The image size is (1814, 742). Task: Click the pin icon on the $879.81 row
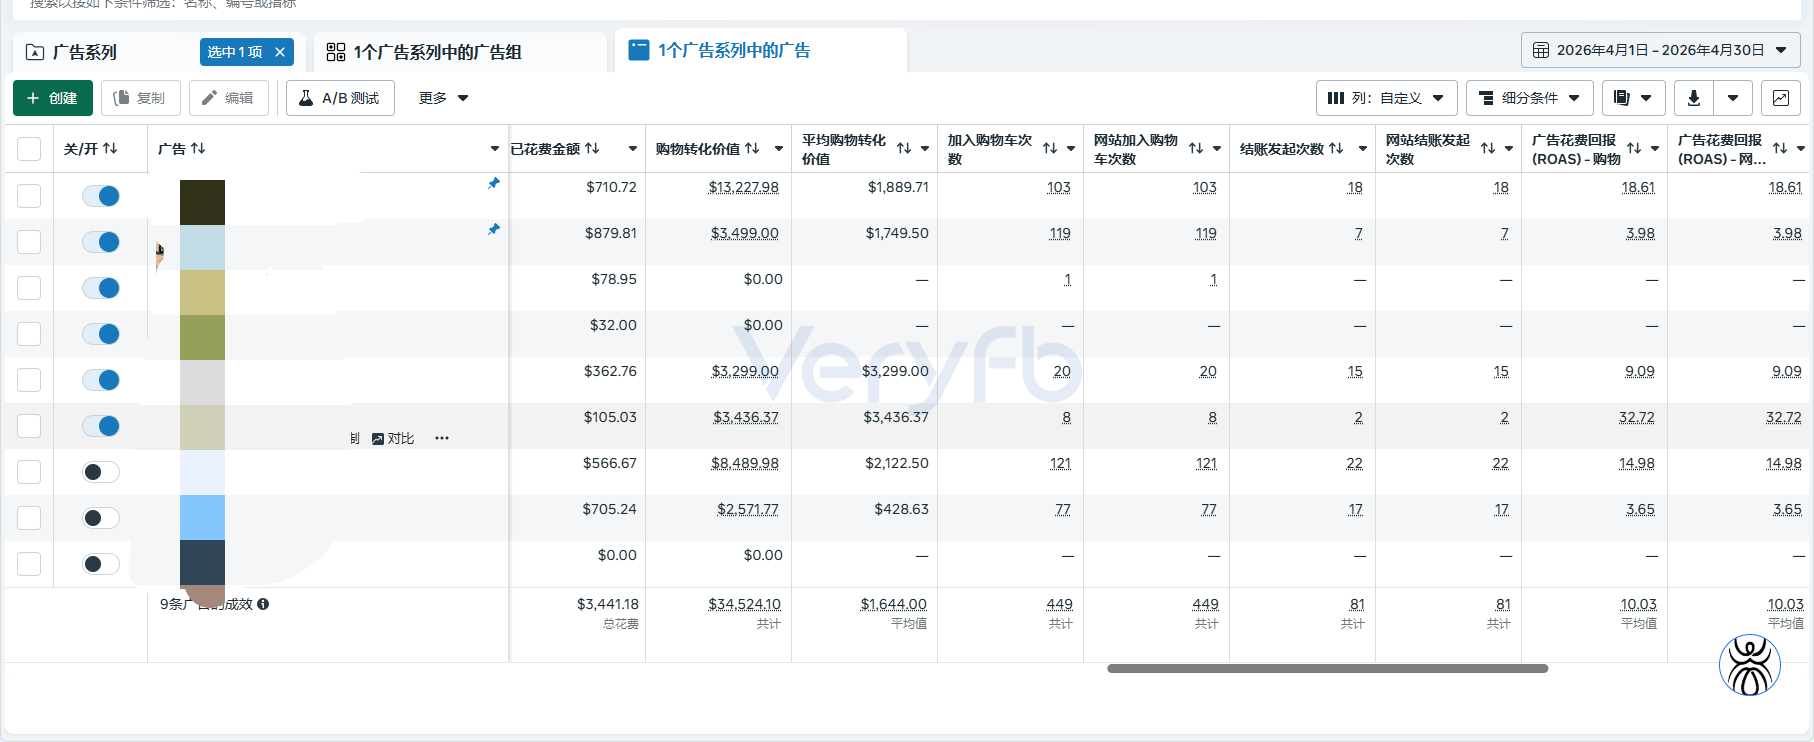point(493,230)
